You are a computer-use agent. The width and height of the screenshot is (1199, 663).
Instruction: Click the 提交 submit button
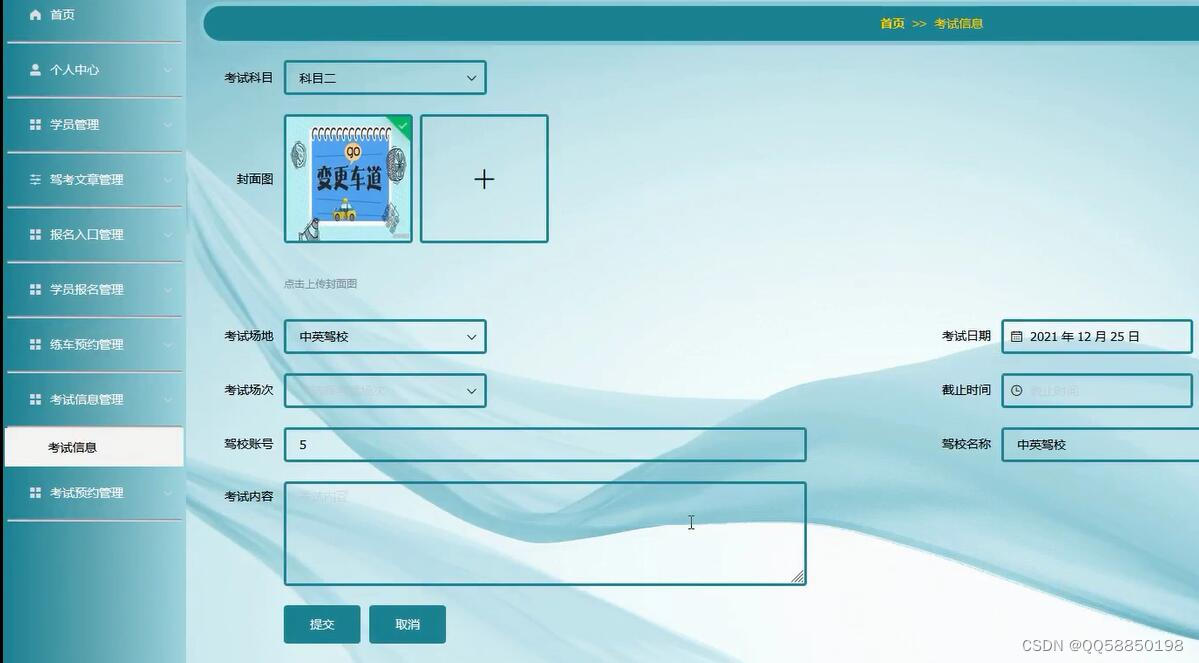321,623
